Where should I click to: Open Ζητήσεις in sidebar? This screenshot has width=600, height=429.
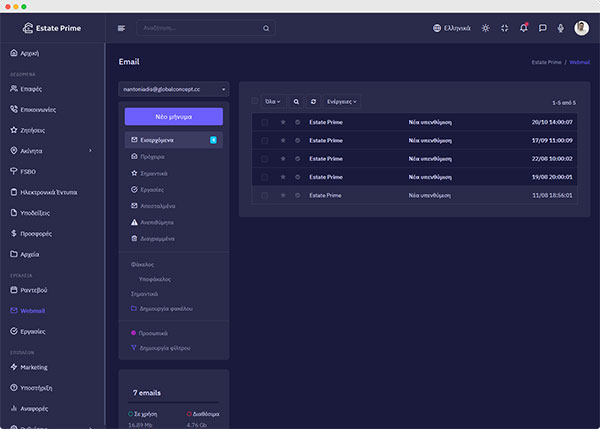[x=27, y=130]
